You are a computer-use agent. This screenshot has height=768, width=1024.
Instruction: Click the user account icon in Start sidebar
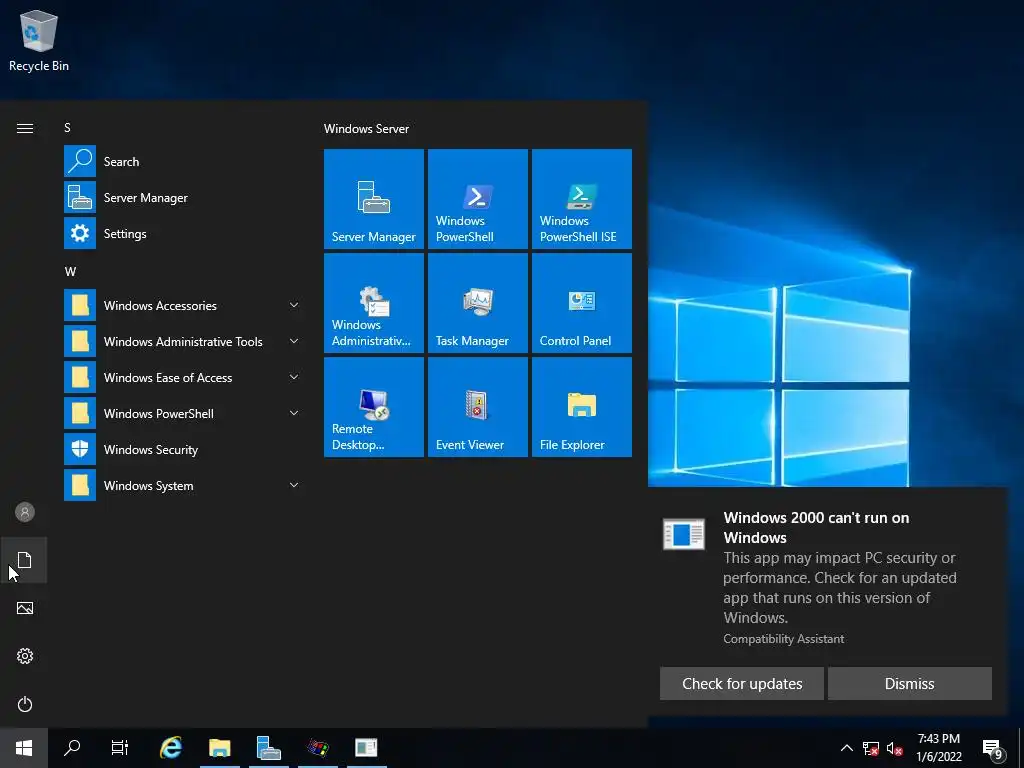tap(25, 512)
